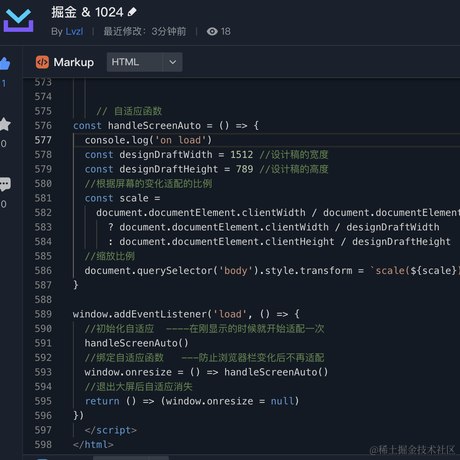Click the console.log('on load') line
The image size is (460, 460).
click(148, 140)
